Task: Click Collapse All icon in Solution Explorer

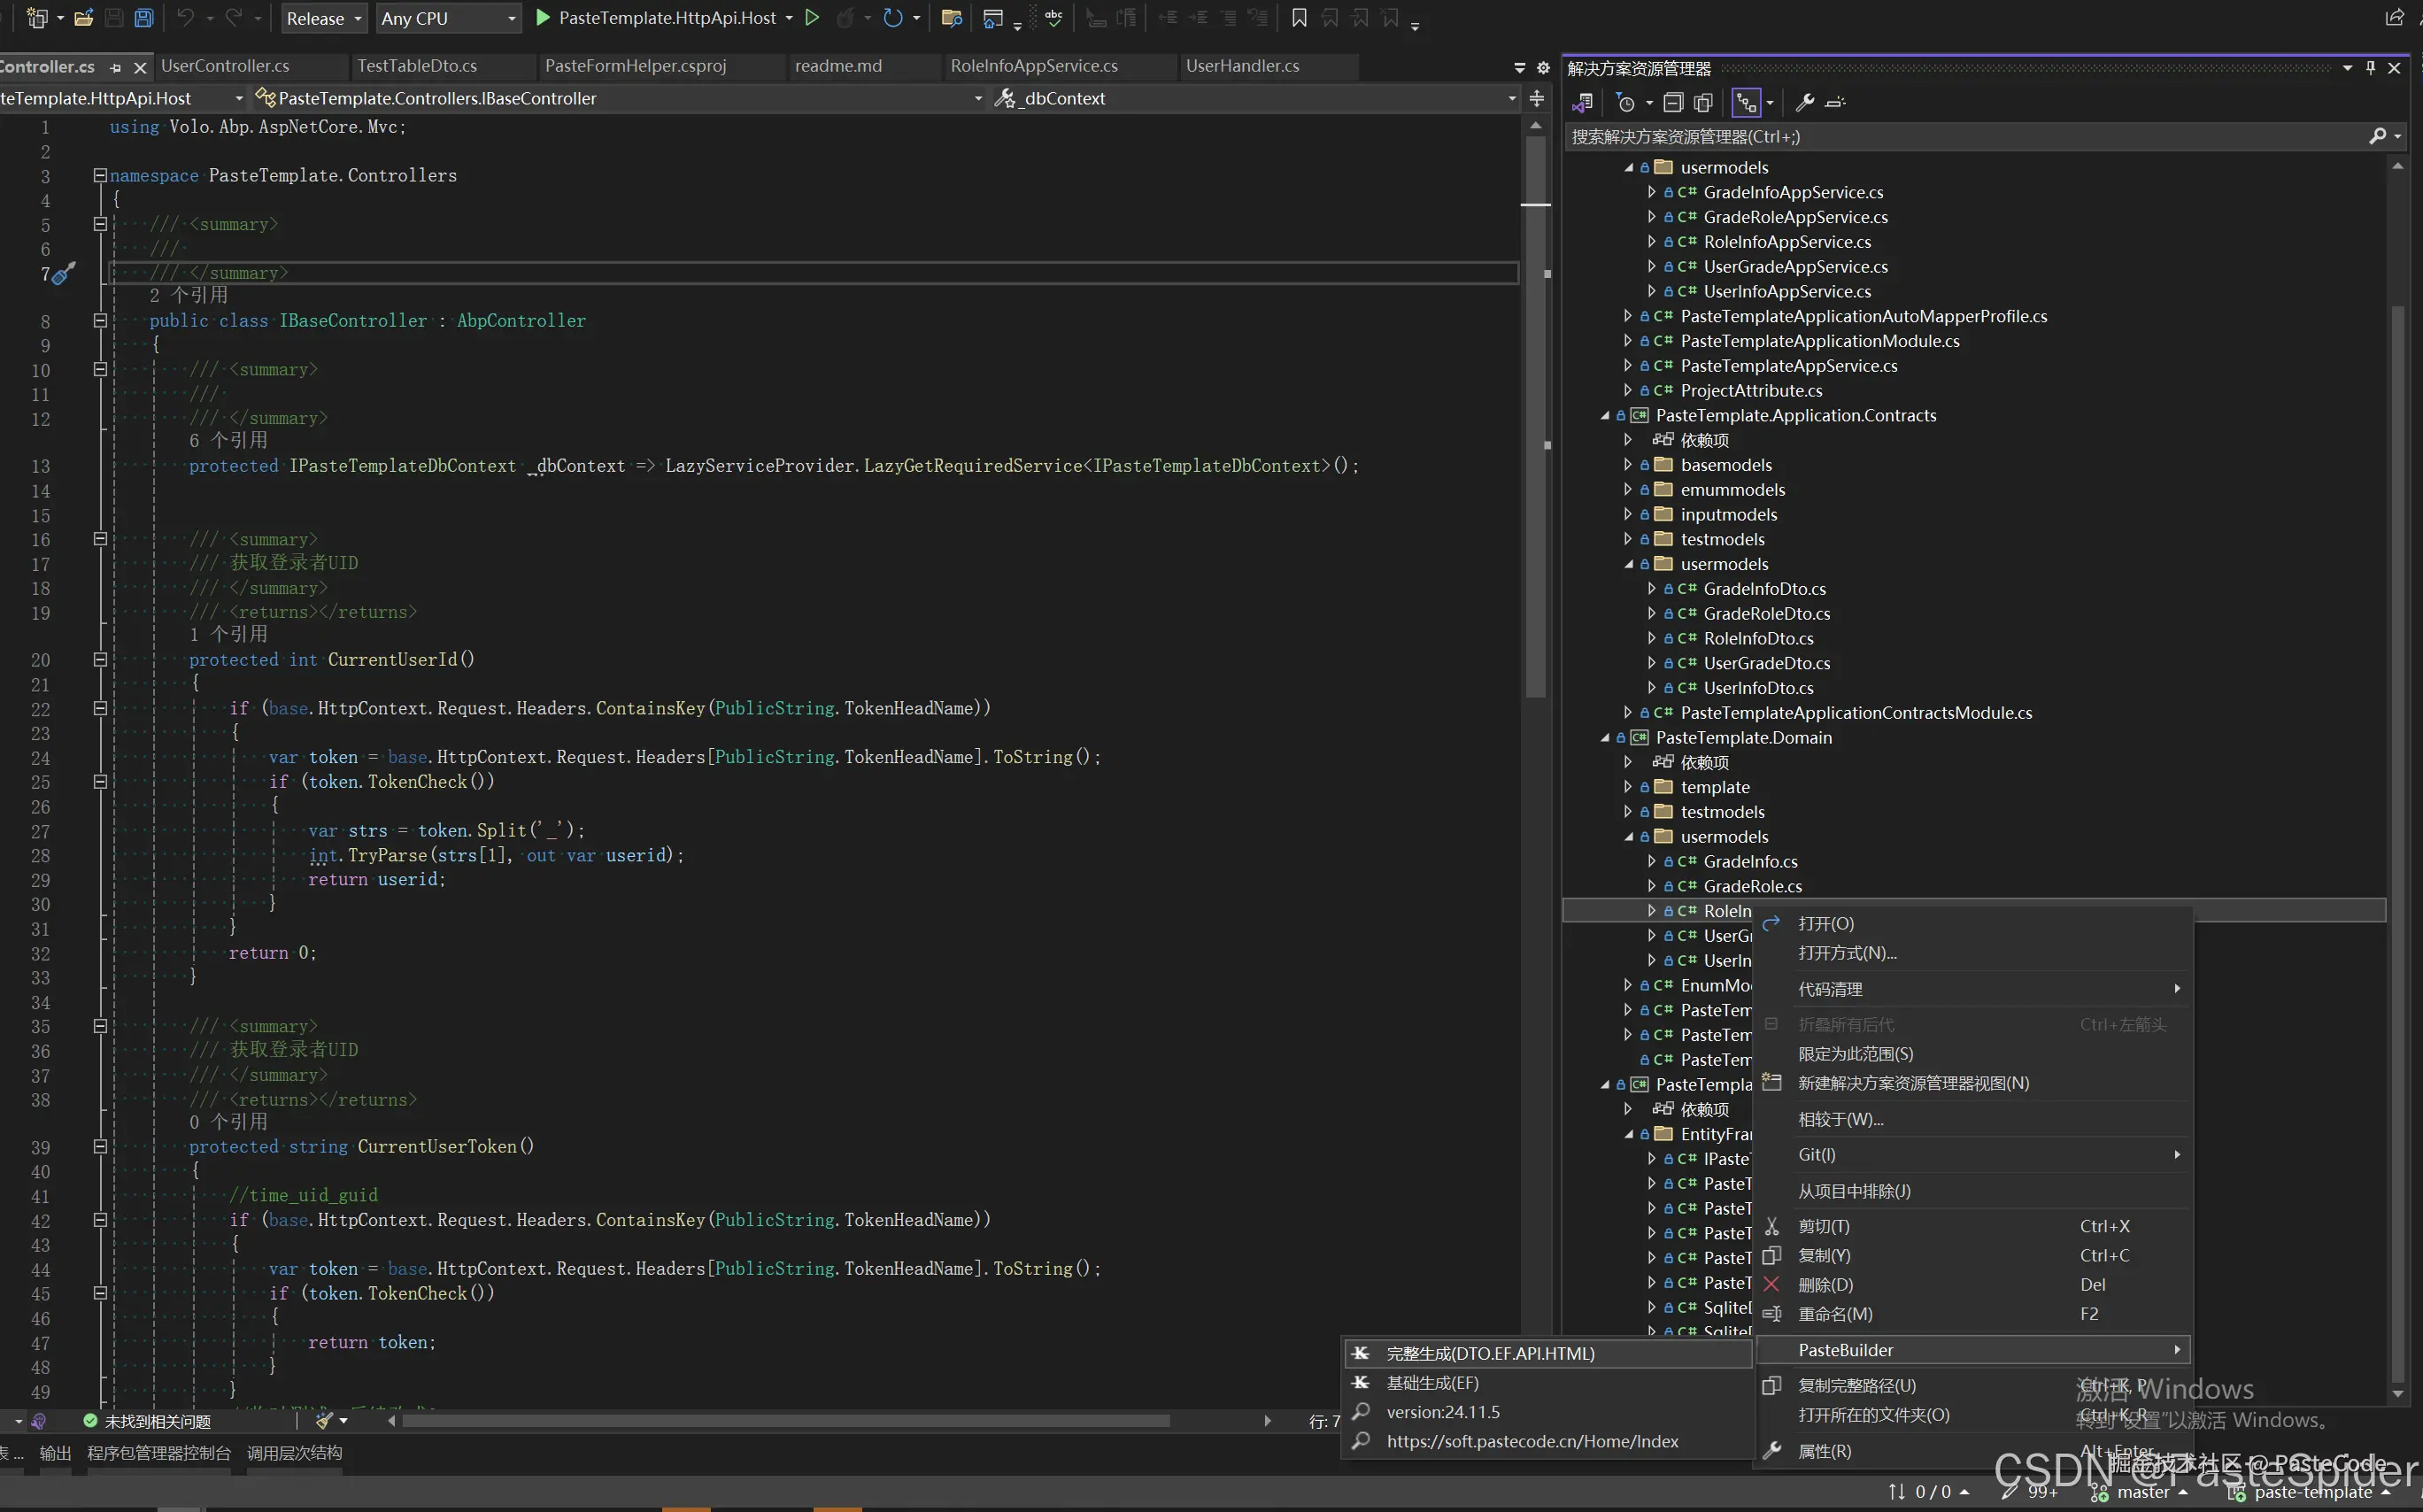Action: 1673,102
